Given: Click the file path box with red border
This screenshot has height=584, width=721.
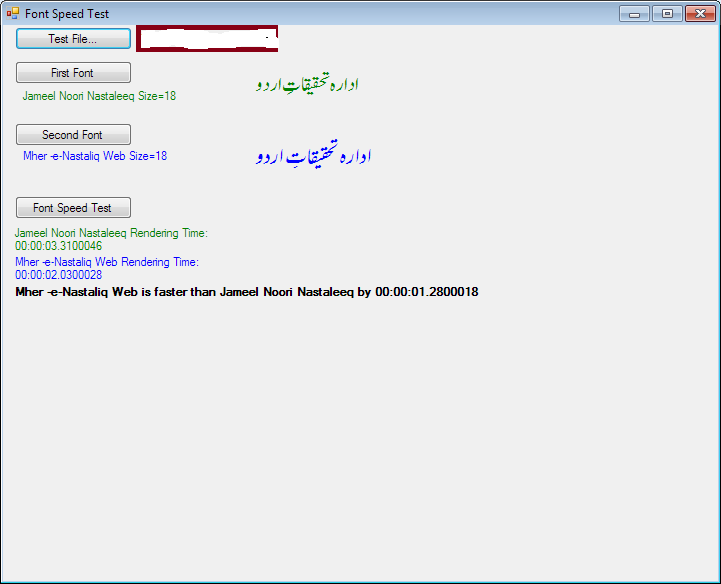Looking at the screenshot, I should click(x=207, y=39).
